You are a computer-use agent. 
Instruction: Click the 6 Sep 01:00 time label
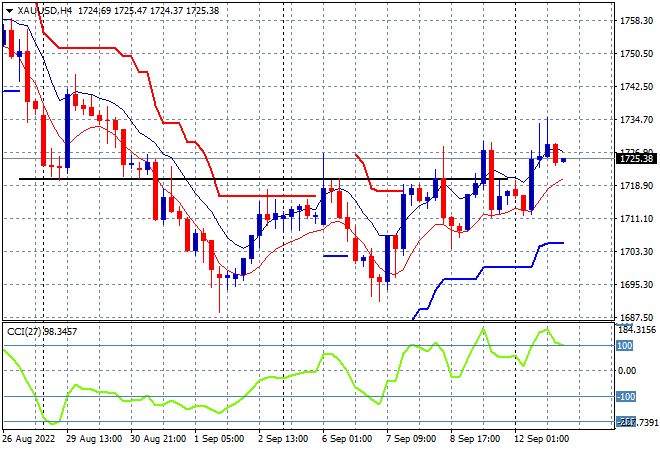point(347,439)
